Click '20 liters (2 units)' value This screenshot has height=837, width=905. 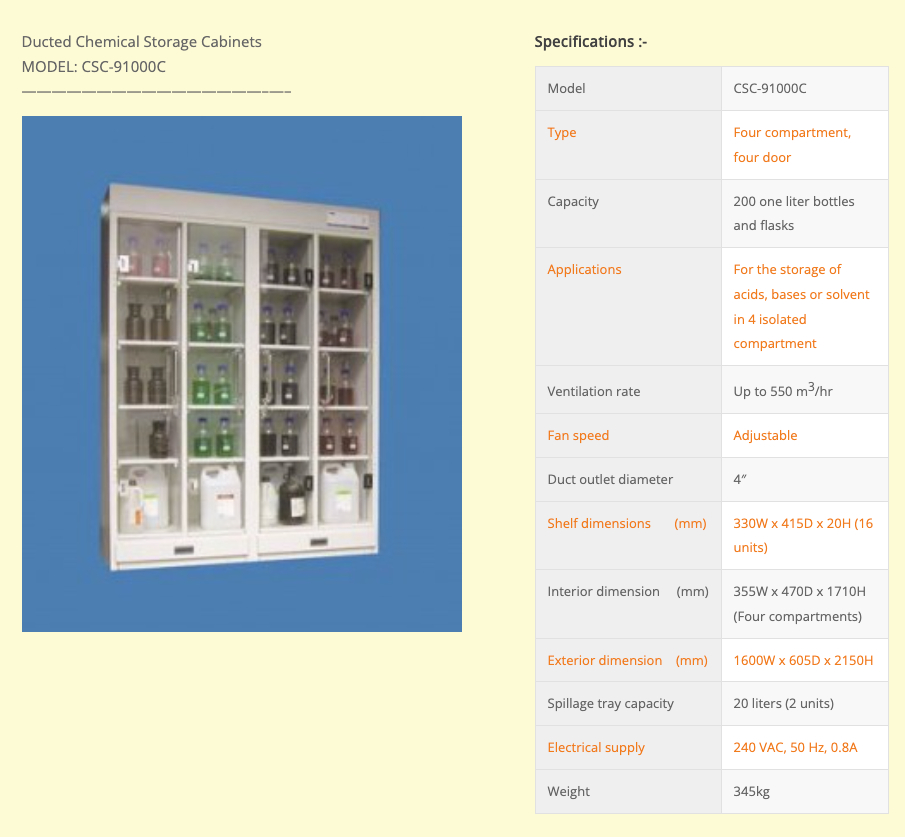coord(783,704)
